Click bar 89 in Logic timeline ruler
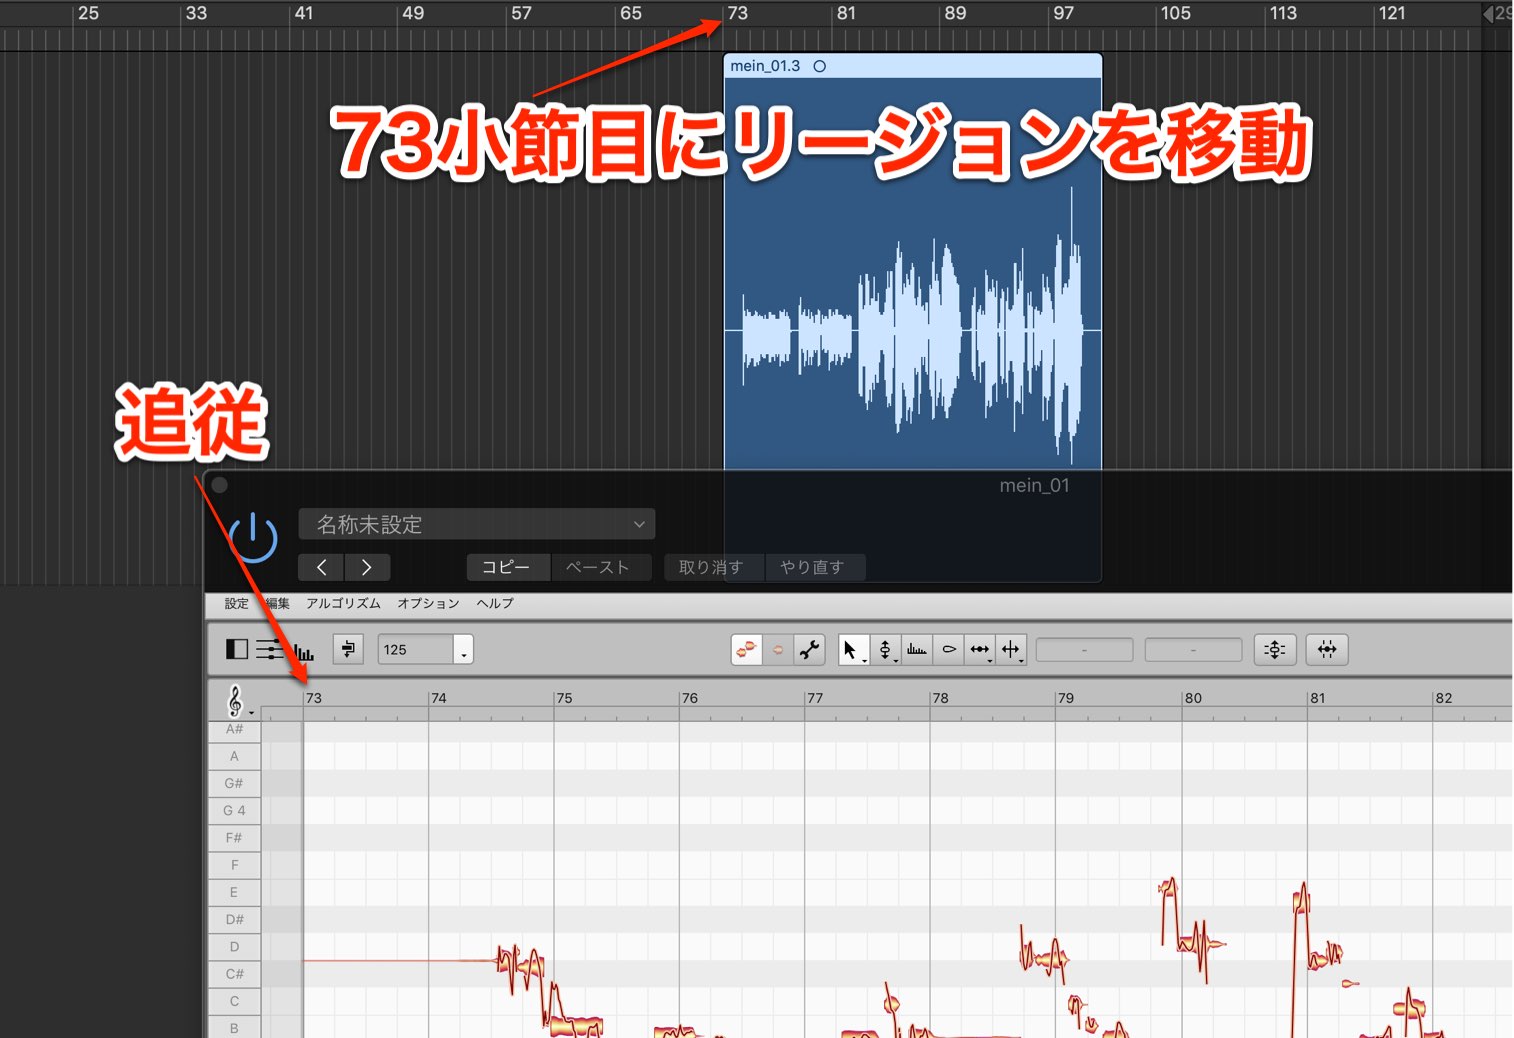Screen dimensions: 1514x1038 (955, 13)
